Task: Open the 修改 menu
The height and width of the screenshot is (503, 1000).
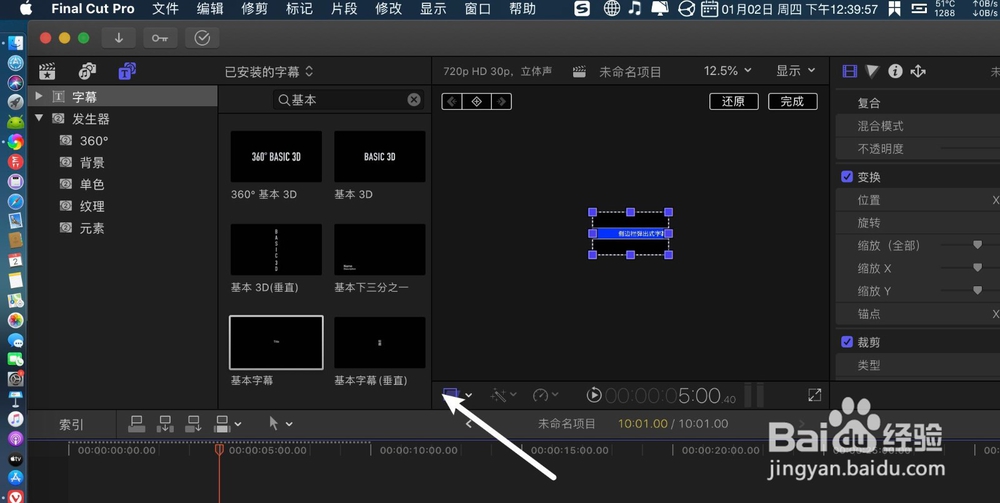Action: (389, 9)
